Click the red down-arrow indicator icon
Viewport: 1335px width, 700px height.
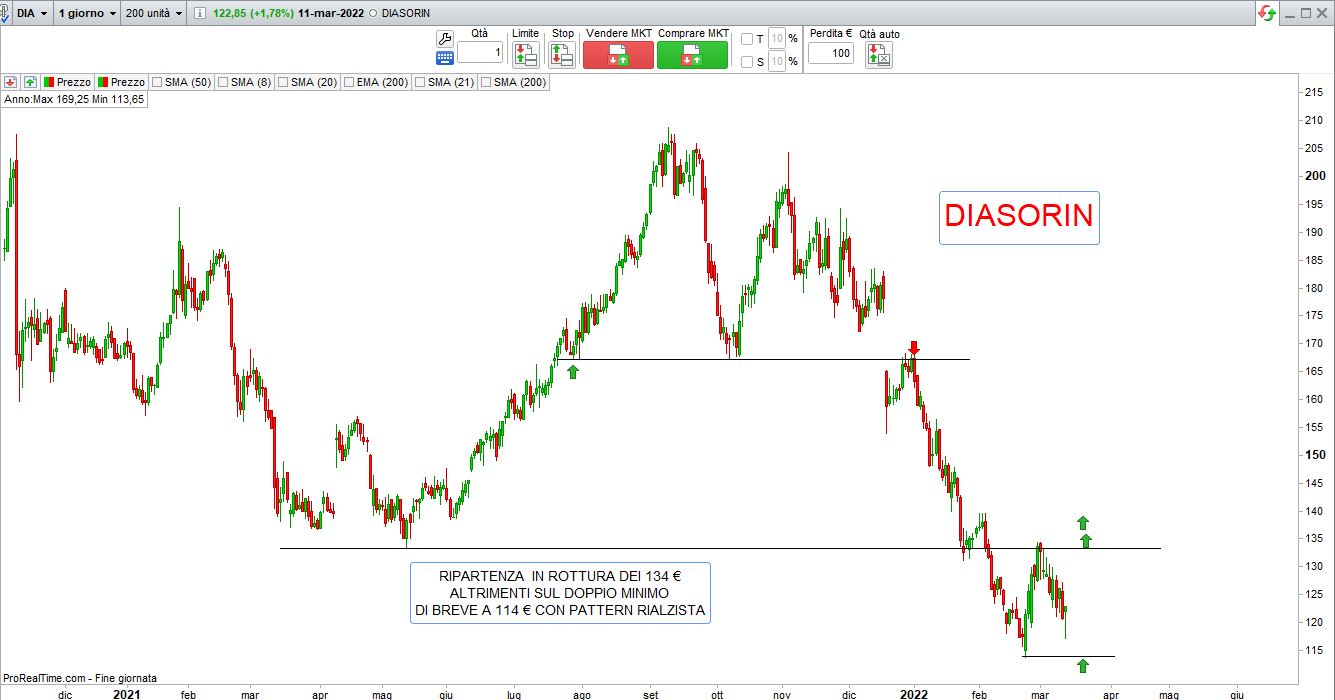(x=11, y=82)
